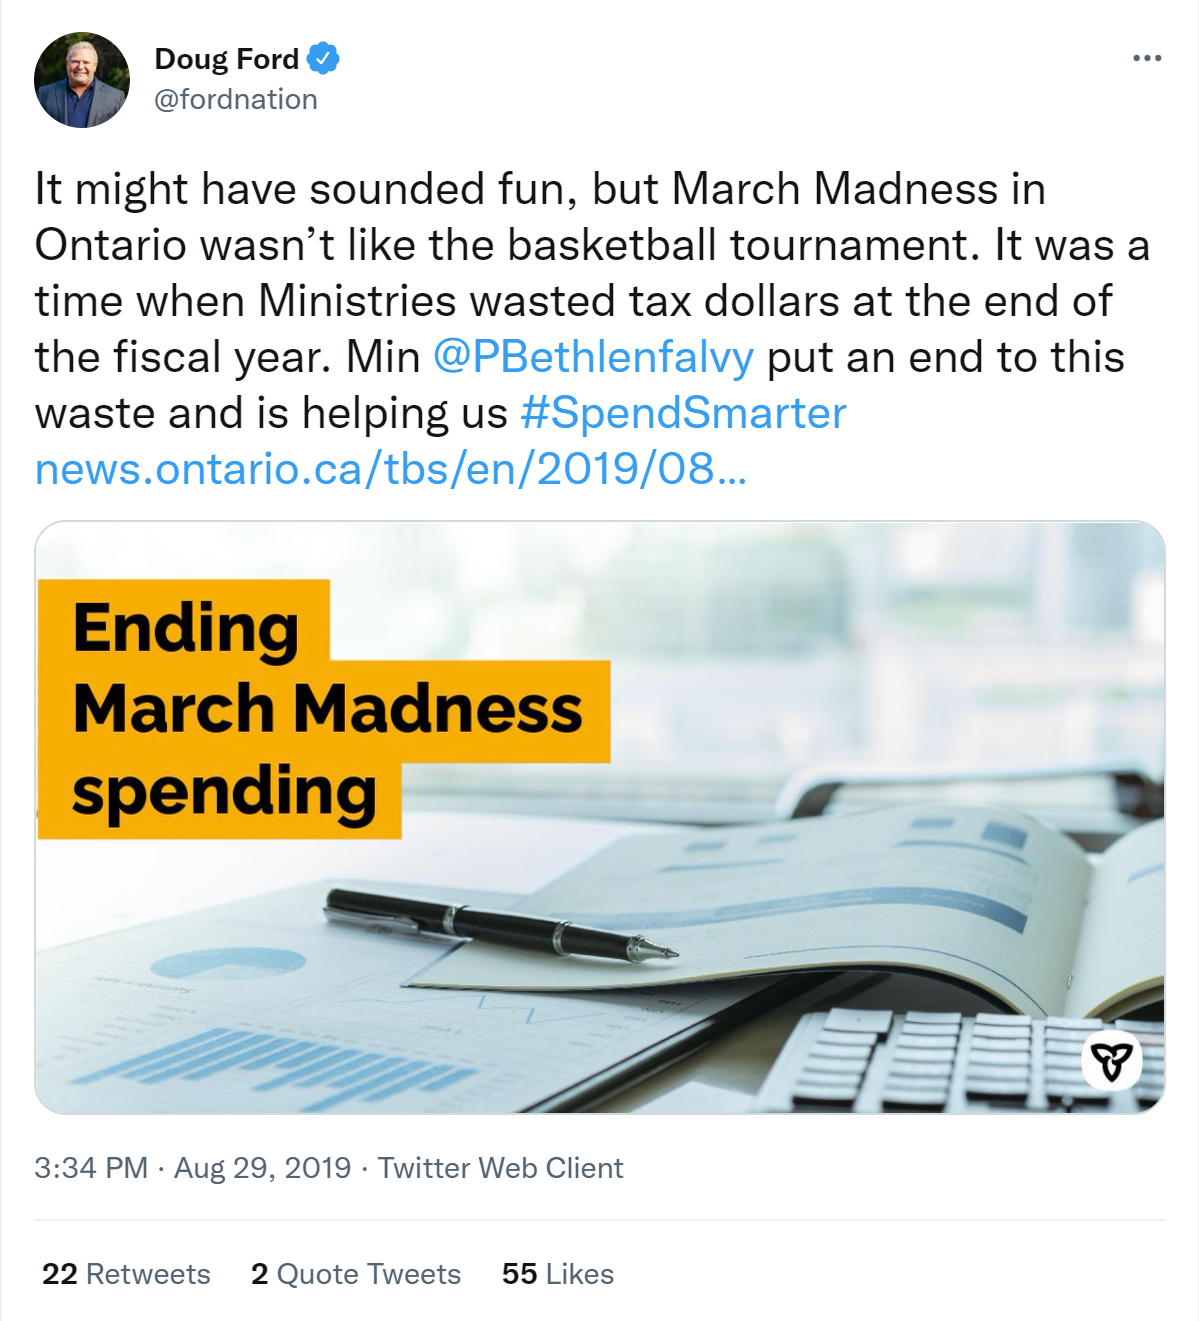This screenshot has height=1321, width=1199.
Task: Follow the news.ontario.ca link
Action: pos(390,469)
